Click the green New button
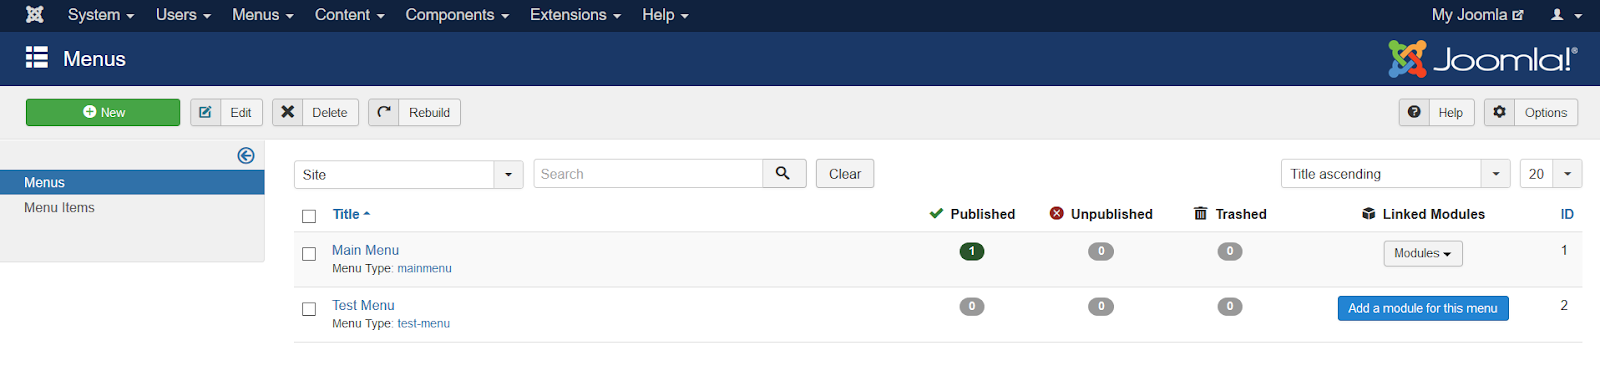This screenshot has height=376, width=1600. [103, 112]
